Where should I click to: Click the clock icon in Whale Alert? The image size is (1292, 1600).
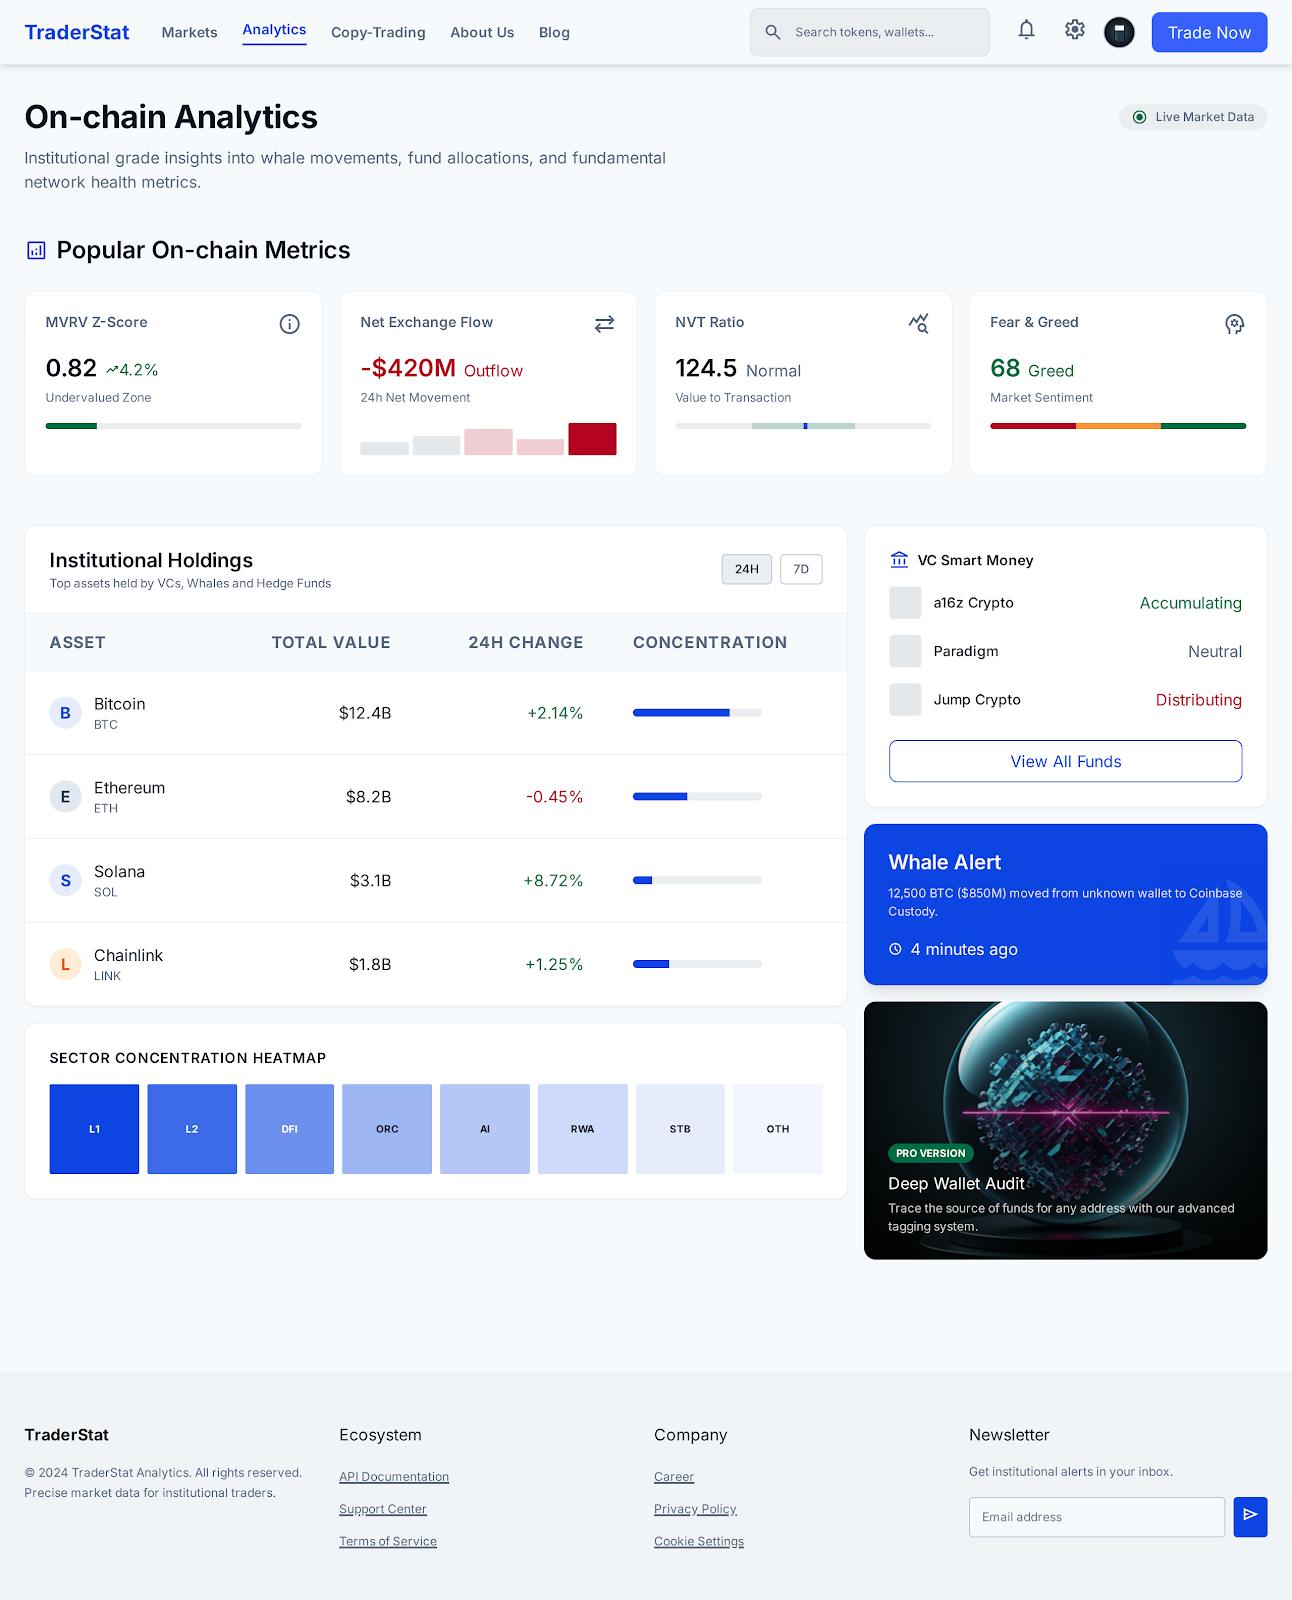tap(896, 949)
